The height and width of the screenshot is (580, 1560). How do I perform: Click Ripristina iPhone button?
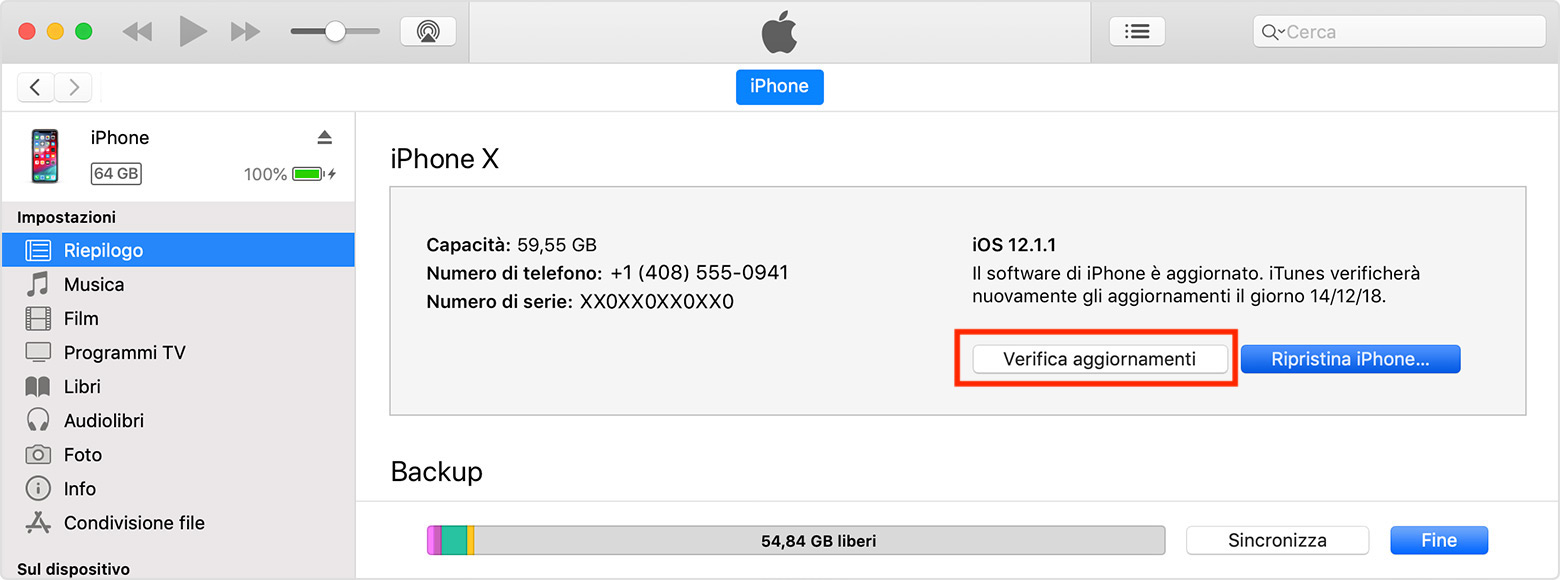click(1350, 360)
